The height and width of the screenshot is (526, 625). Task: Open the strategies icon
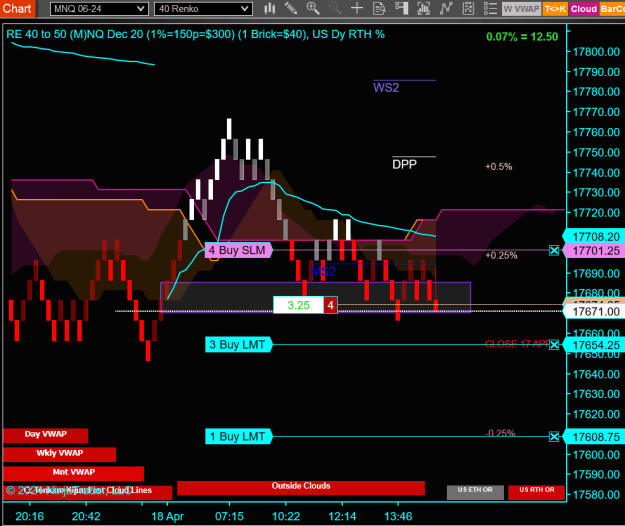[x=468, y=8]
